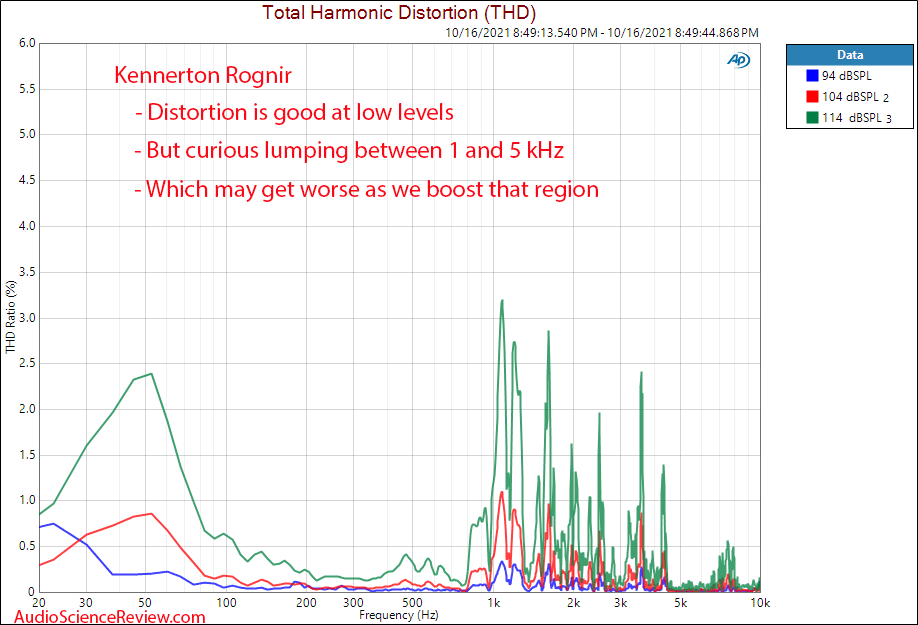Click the "5k" frequency axis label
Image resolution: width=918 pixels, height=625 pixels.
click(680, 603)
